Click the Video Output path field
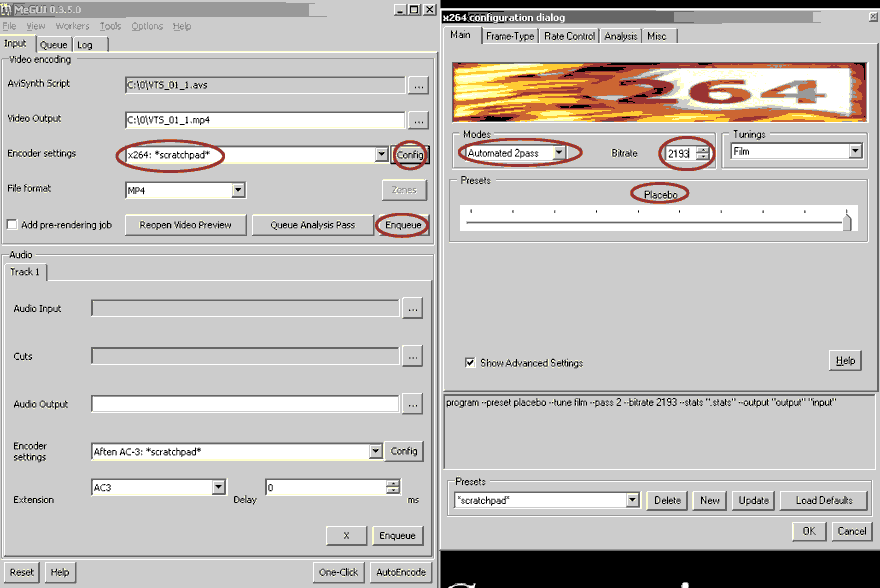Screen dimensions: 880x588 point(265,120)
